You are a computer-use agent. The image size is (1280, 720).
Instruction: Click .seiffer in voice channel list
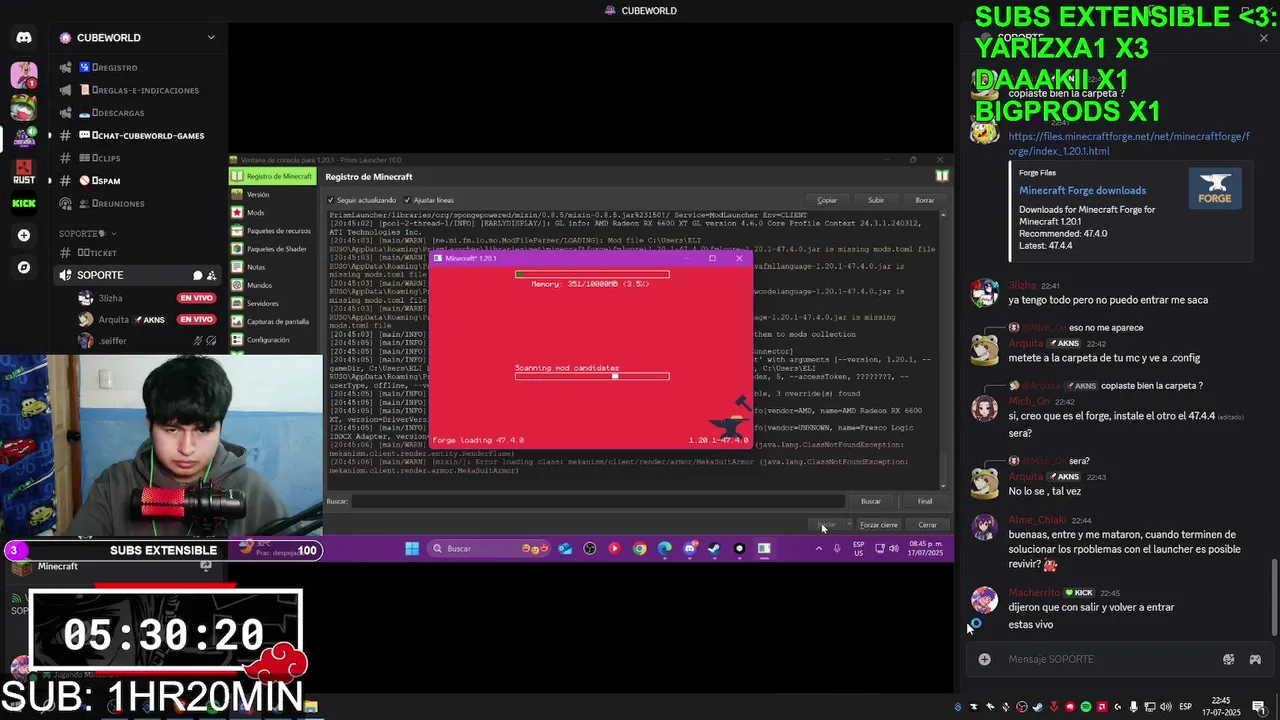pyautogui.click(x=113, y=341)
